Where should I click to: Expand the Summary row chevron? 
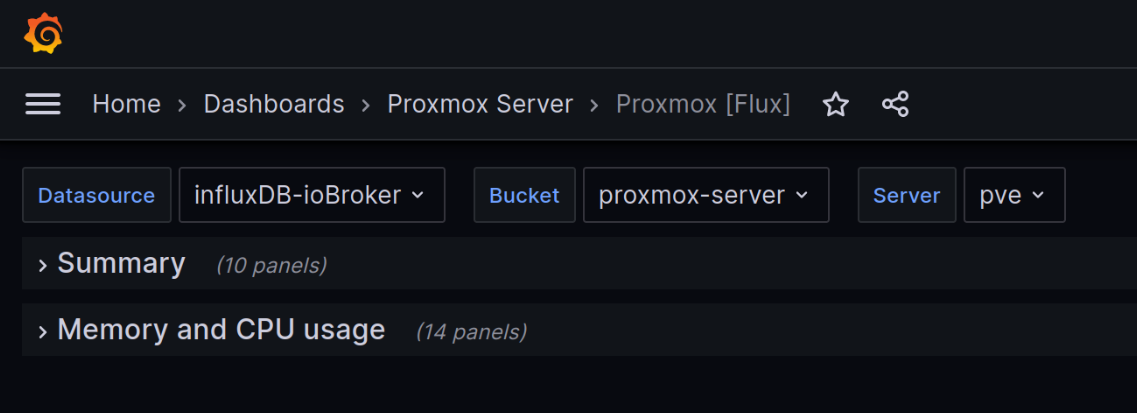pos(43,265)
